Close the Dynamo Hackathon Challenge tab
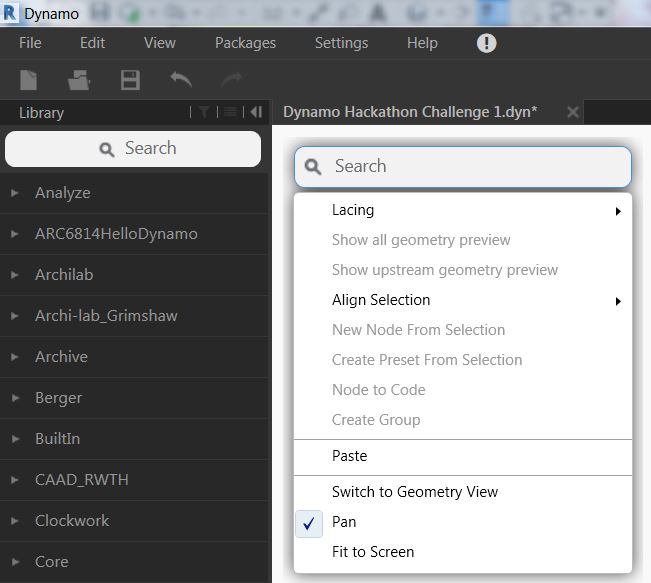 pyautogui.click(x=573, y=112)
